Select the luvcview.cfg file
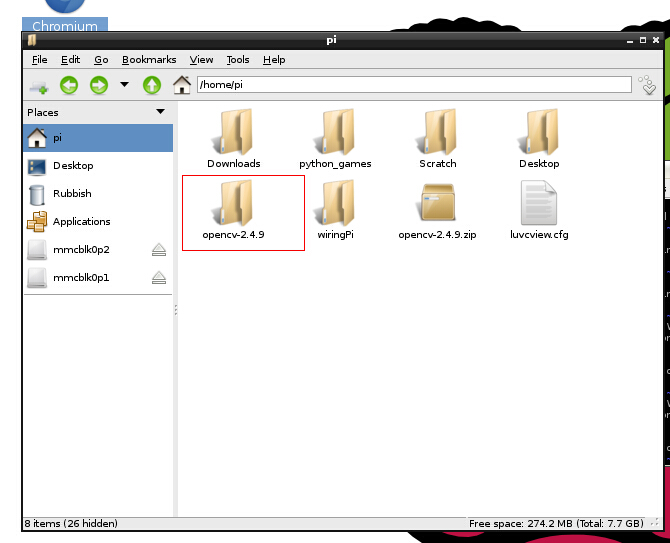 pyautogui.click(x=539, y=210)
